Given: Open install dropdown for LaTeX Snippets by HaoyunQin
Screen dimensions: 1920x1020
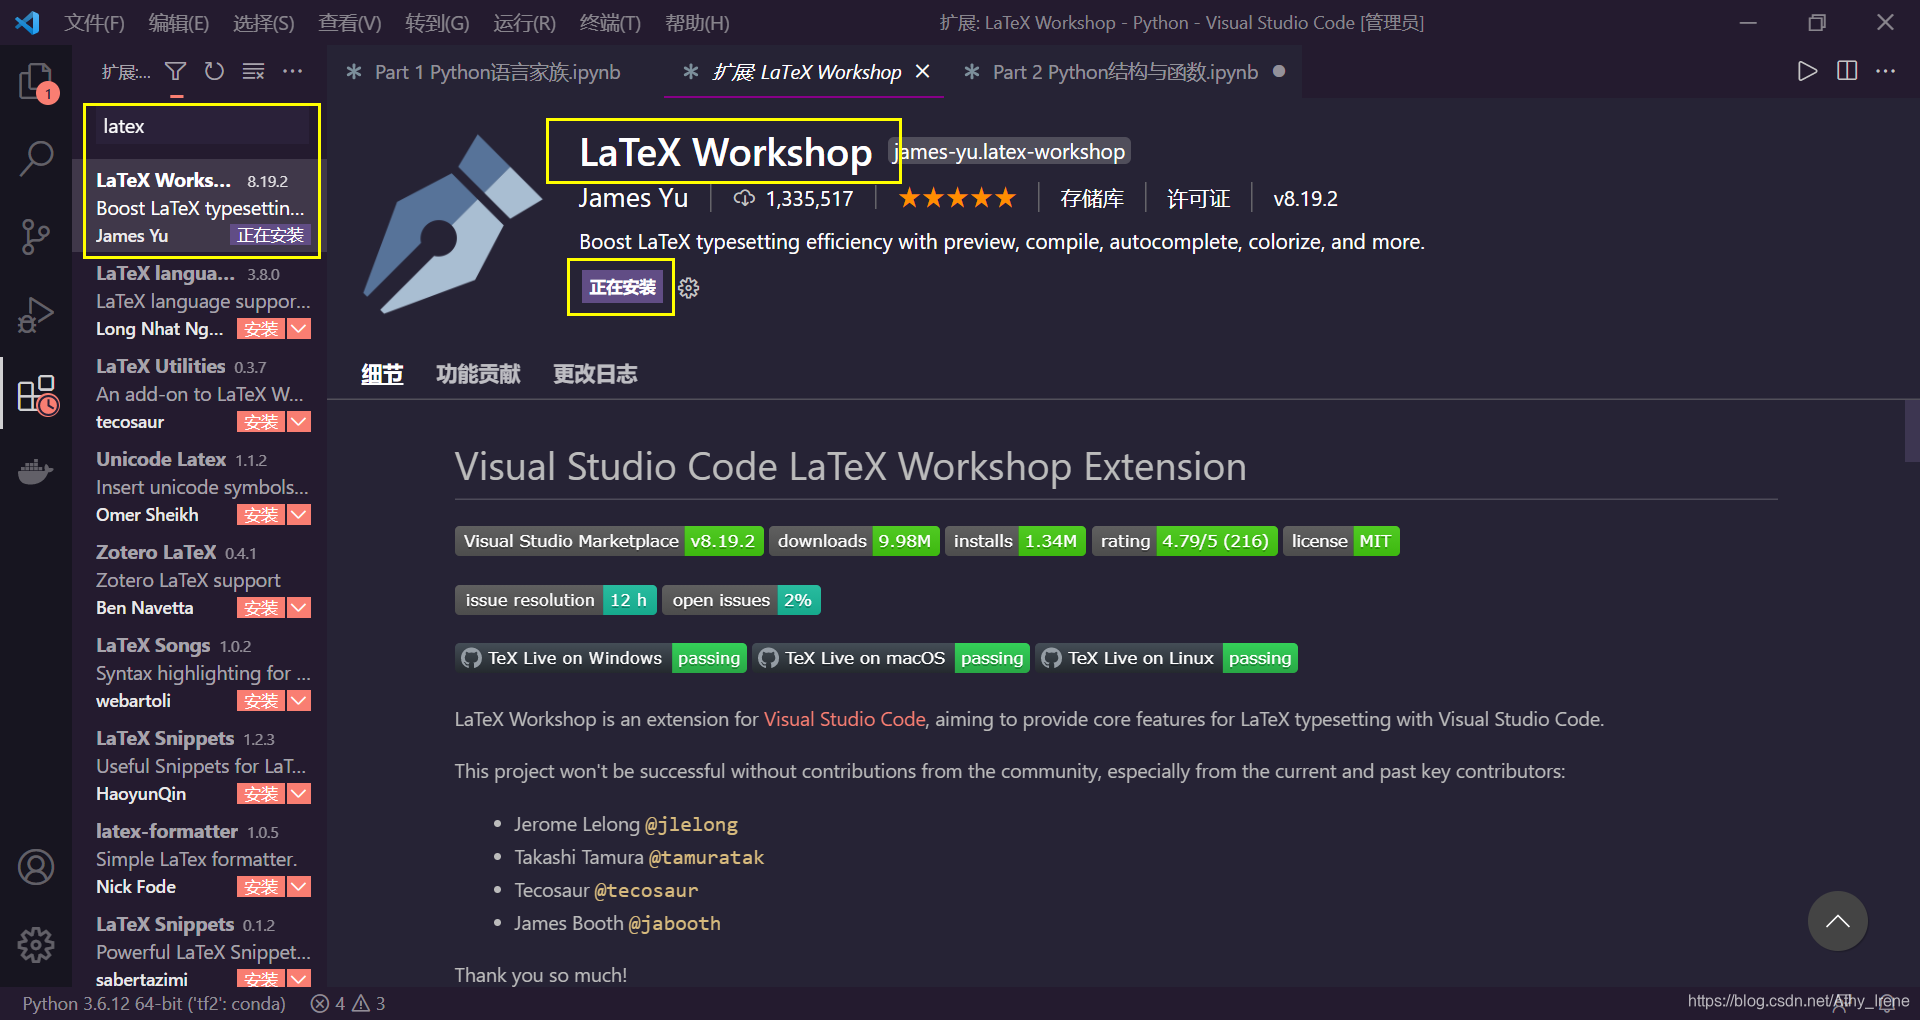Looking at the screenshot, I should [x=299, y=794].
